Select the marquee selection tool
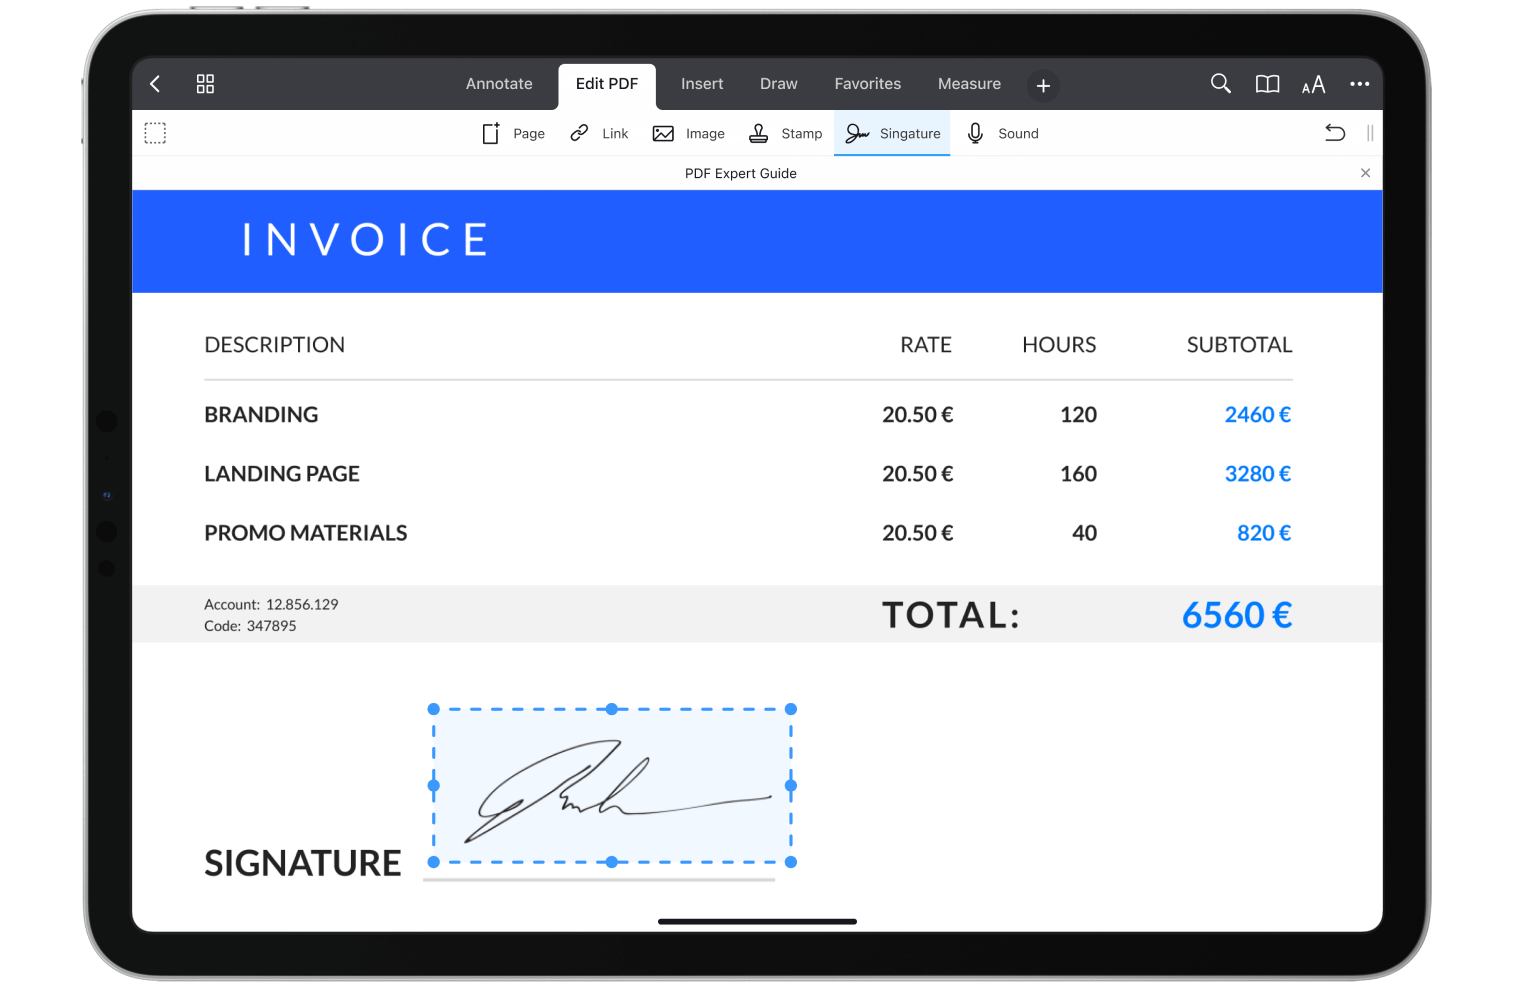Viewport: 1515px width, 990px height. tap(155, 133)
